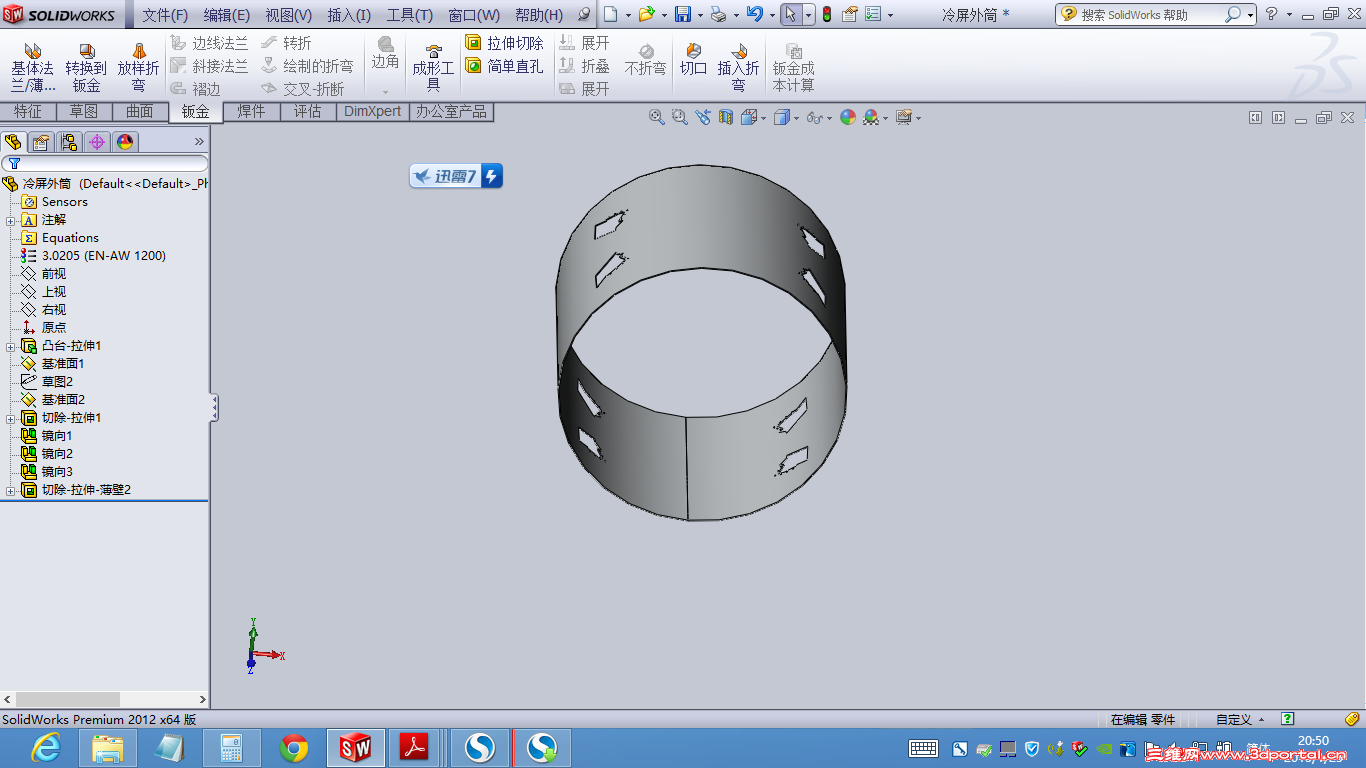Activate the 插入折弯 insert bends tool
Image resolution: width=1366 pixels, height=768 pixels.
738,66
